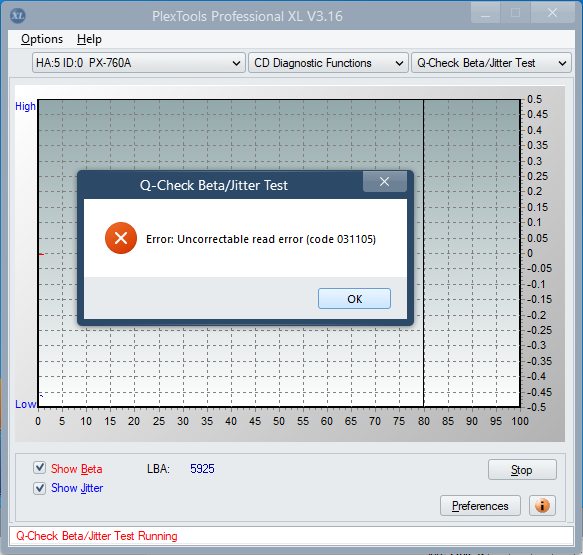The height and width of the screenshot is (555, 583).
Task: Click the PlexTools XL logo icon
Action: pos(17,16)
